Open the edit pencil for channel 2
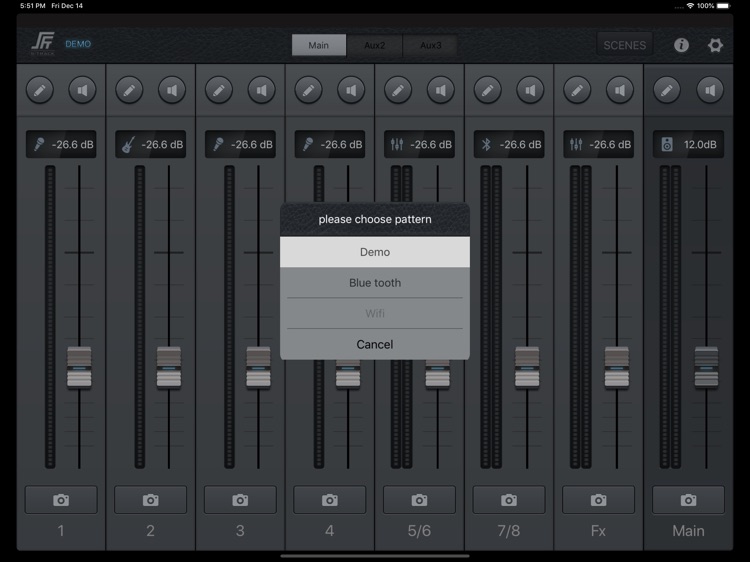Viewport: 750px width, 562px height. tap(129, 90)
